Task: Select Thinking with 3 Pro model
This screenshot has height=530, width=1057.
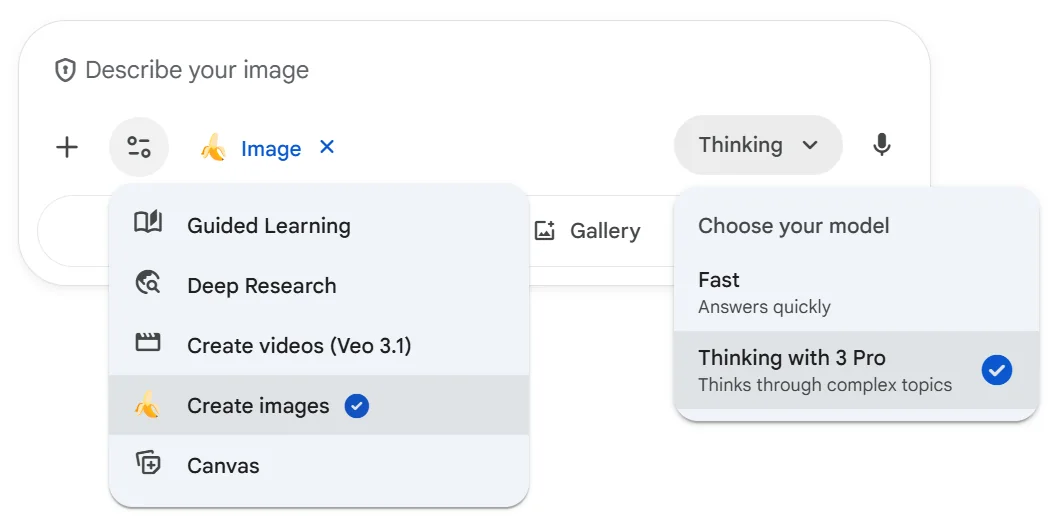Action: (x=856, y=370)
